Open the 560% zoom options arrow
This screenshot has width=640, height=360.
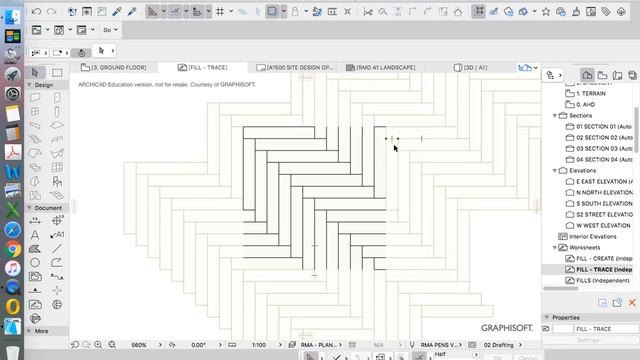(x=160, y=345)
